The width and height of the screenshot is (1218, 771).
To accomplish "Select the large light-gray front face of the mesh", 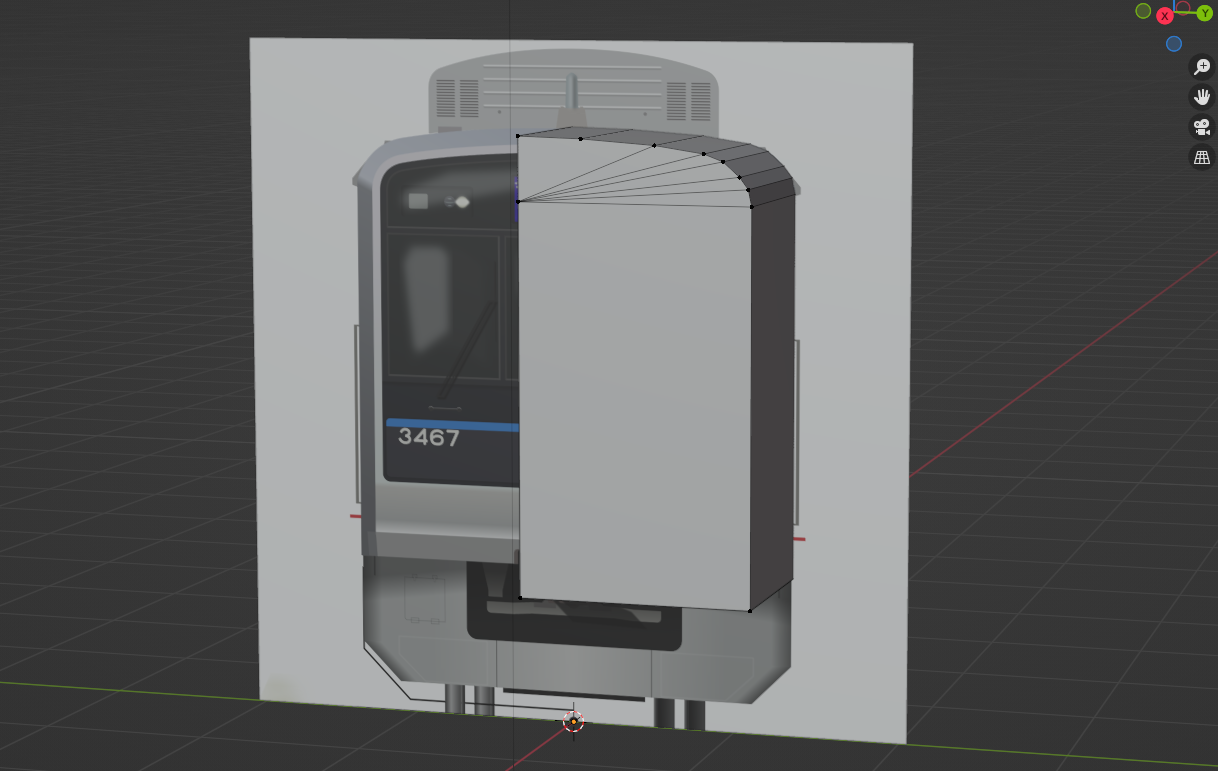I will (634, 400).
